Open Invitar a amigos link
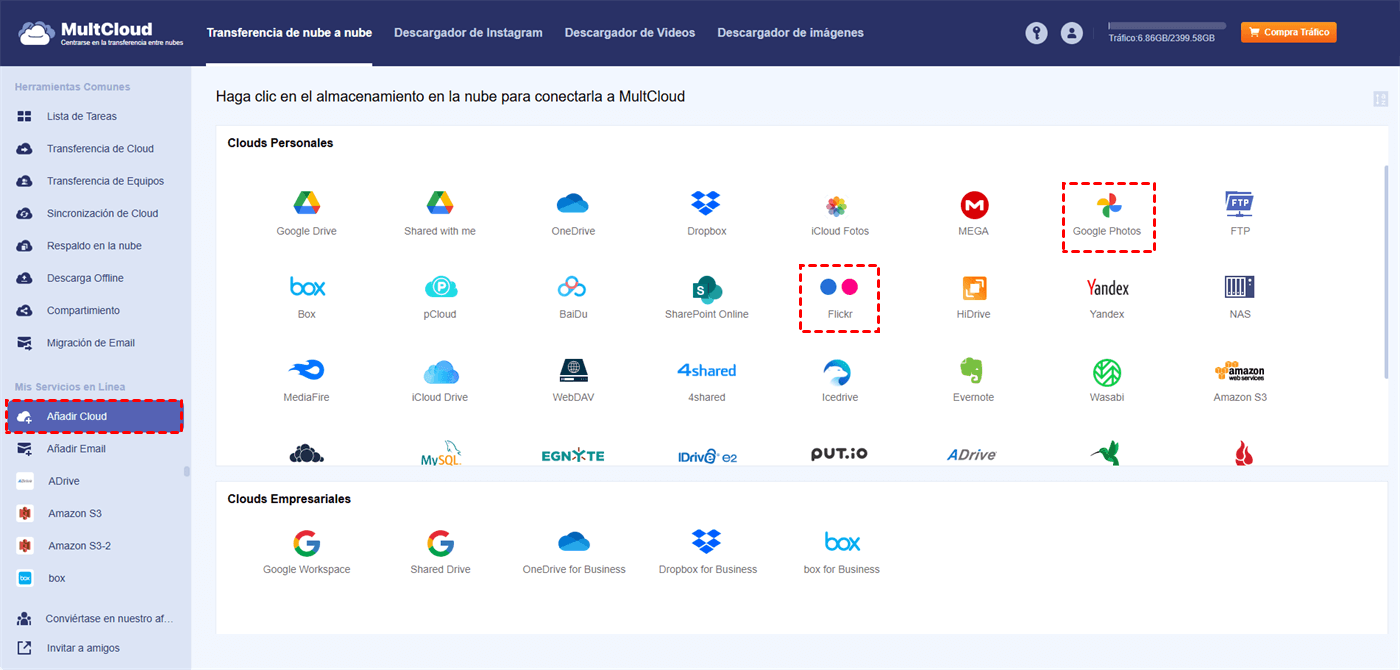Image resolution: width=1400 pixels, height=670 pixels. (82, 648)
